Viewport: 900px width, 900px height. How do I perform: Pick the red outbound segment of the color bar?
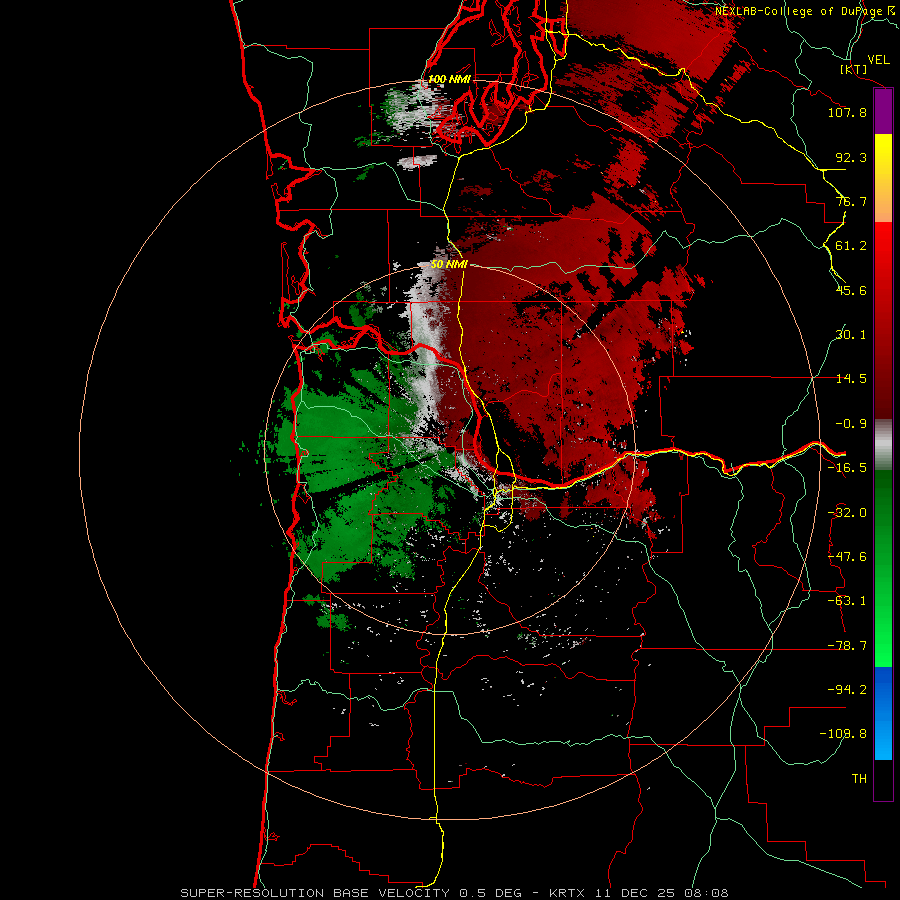coord(883,320)
